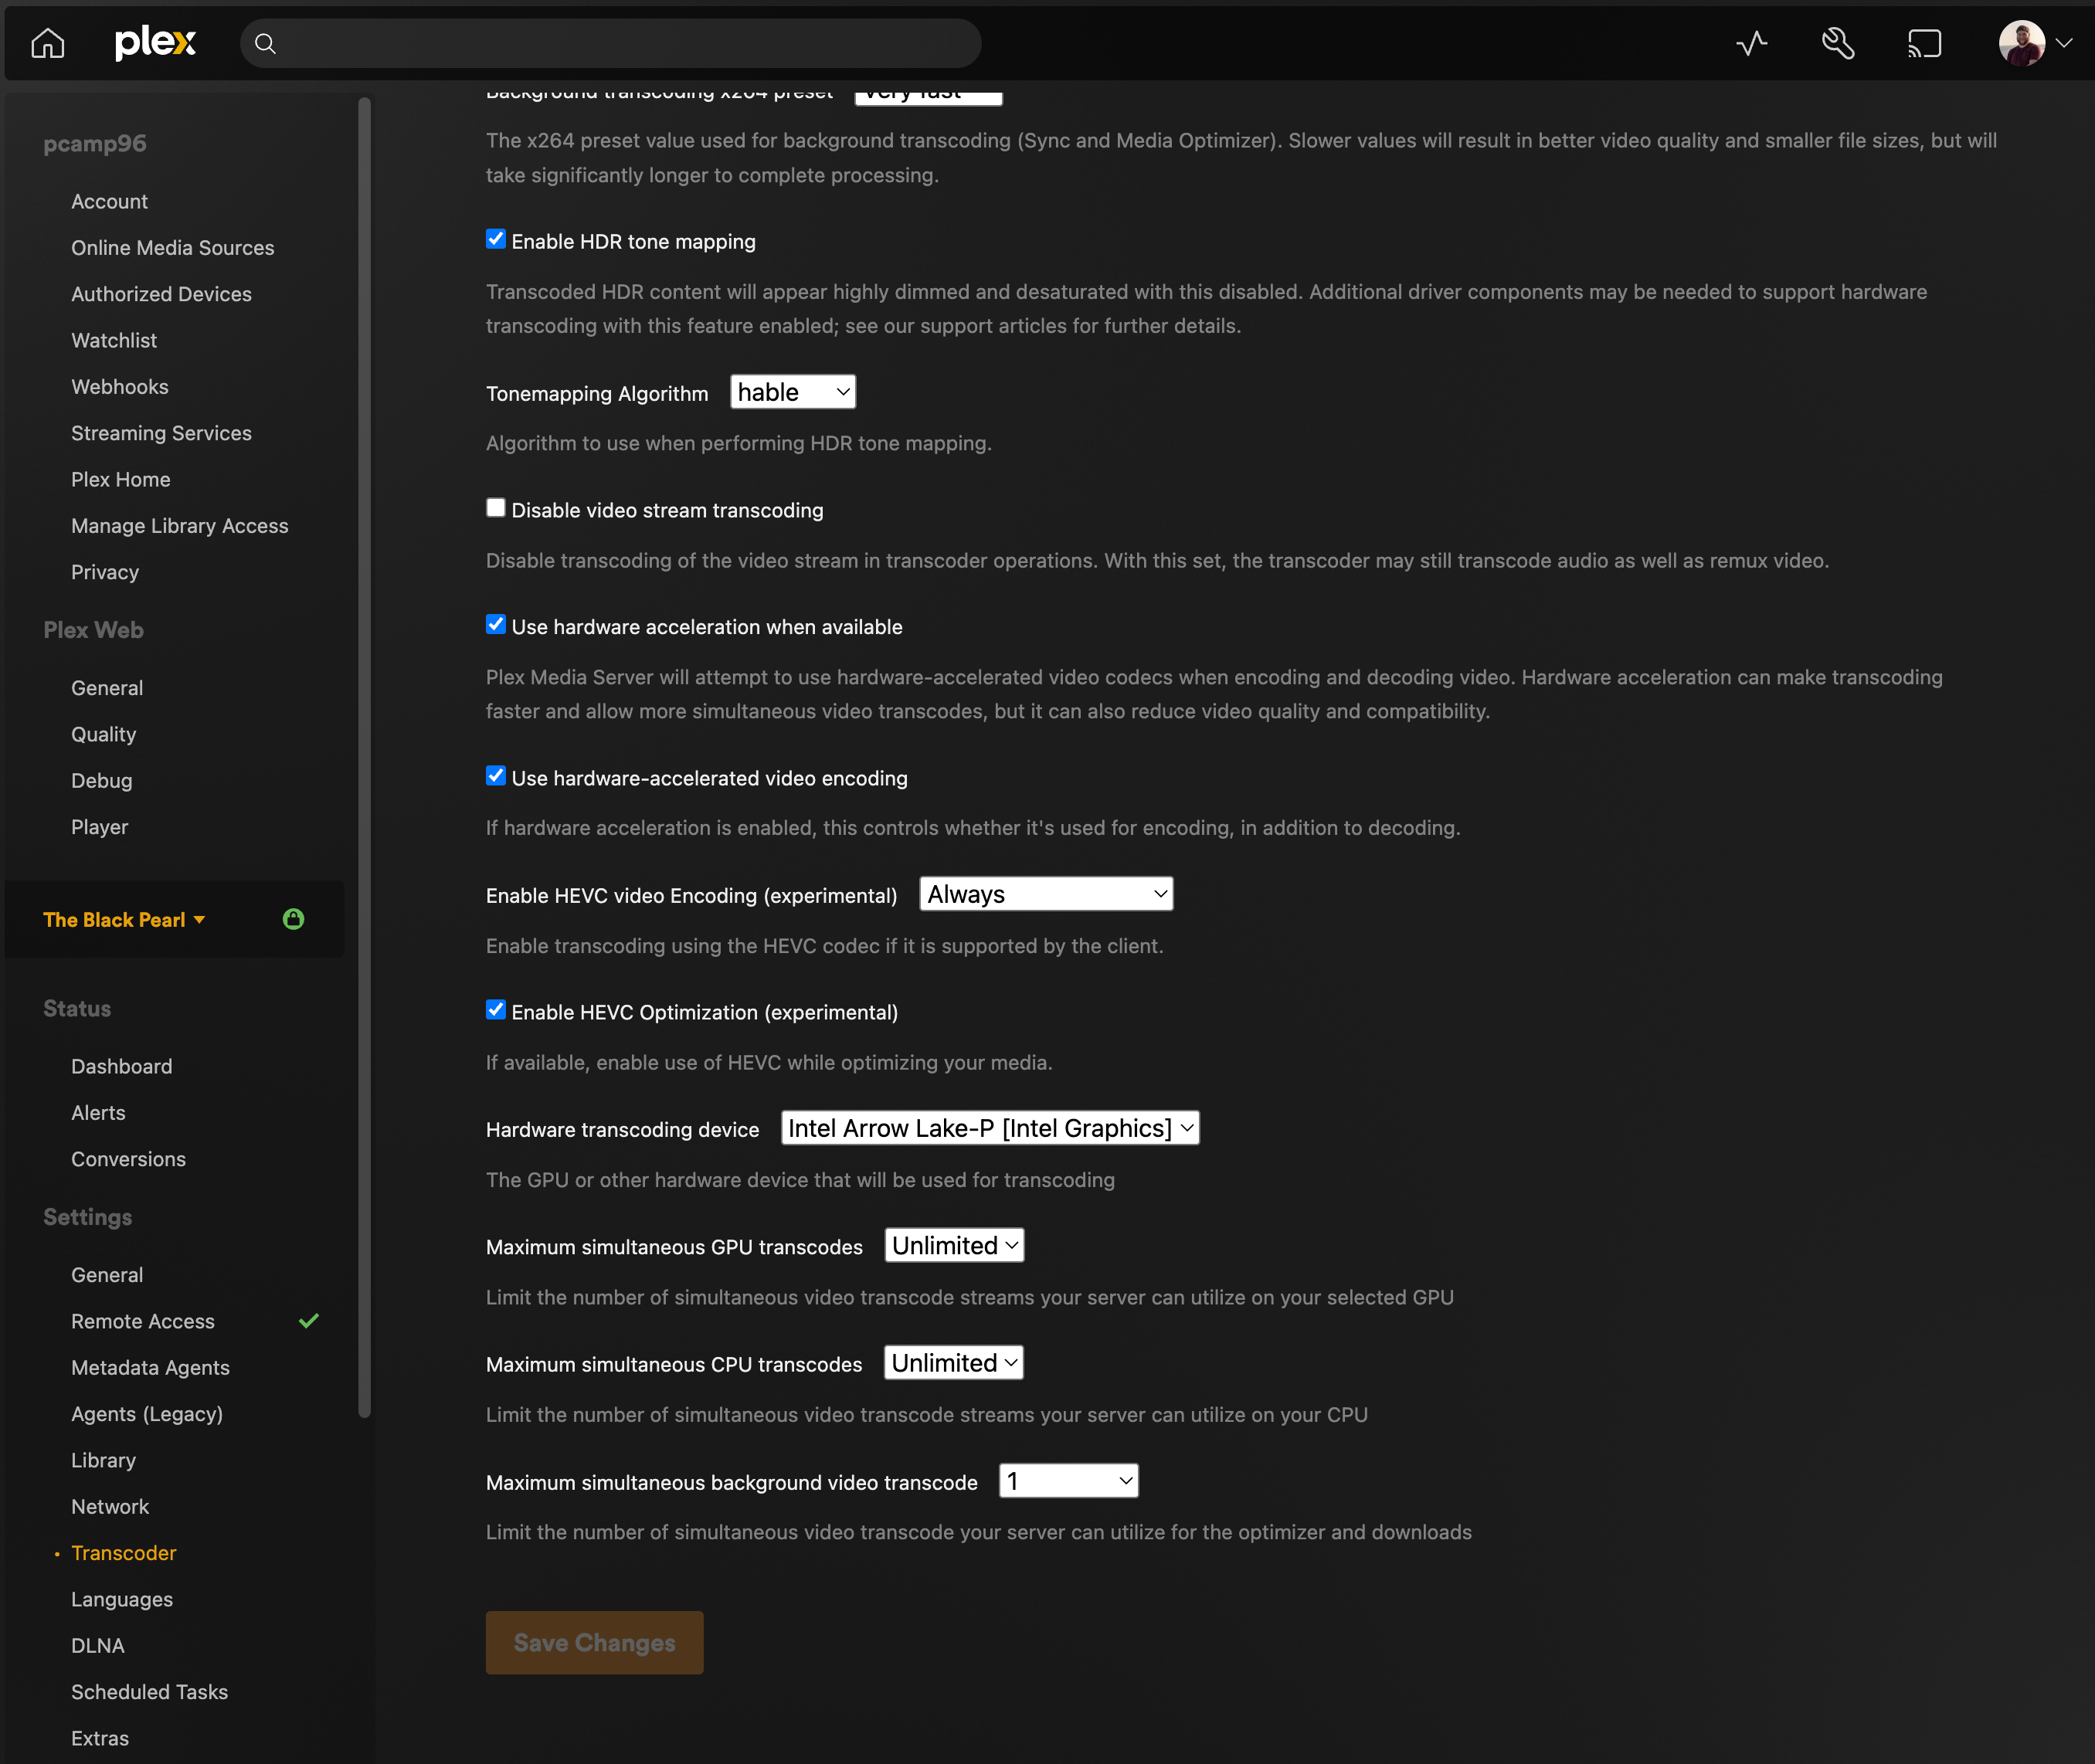Go to Online Media Sources
This screenshot has width=2095, height=1764.
[x=172, y=248]
